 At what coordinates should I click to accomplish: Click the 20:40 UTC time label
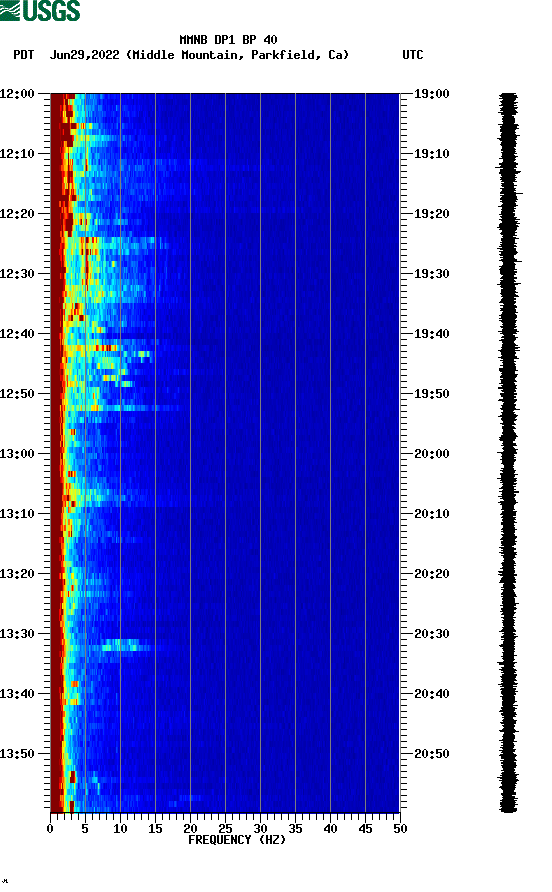click(x=431, y=693)
